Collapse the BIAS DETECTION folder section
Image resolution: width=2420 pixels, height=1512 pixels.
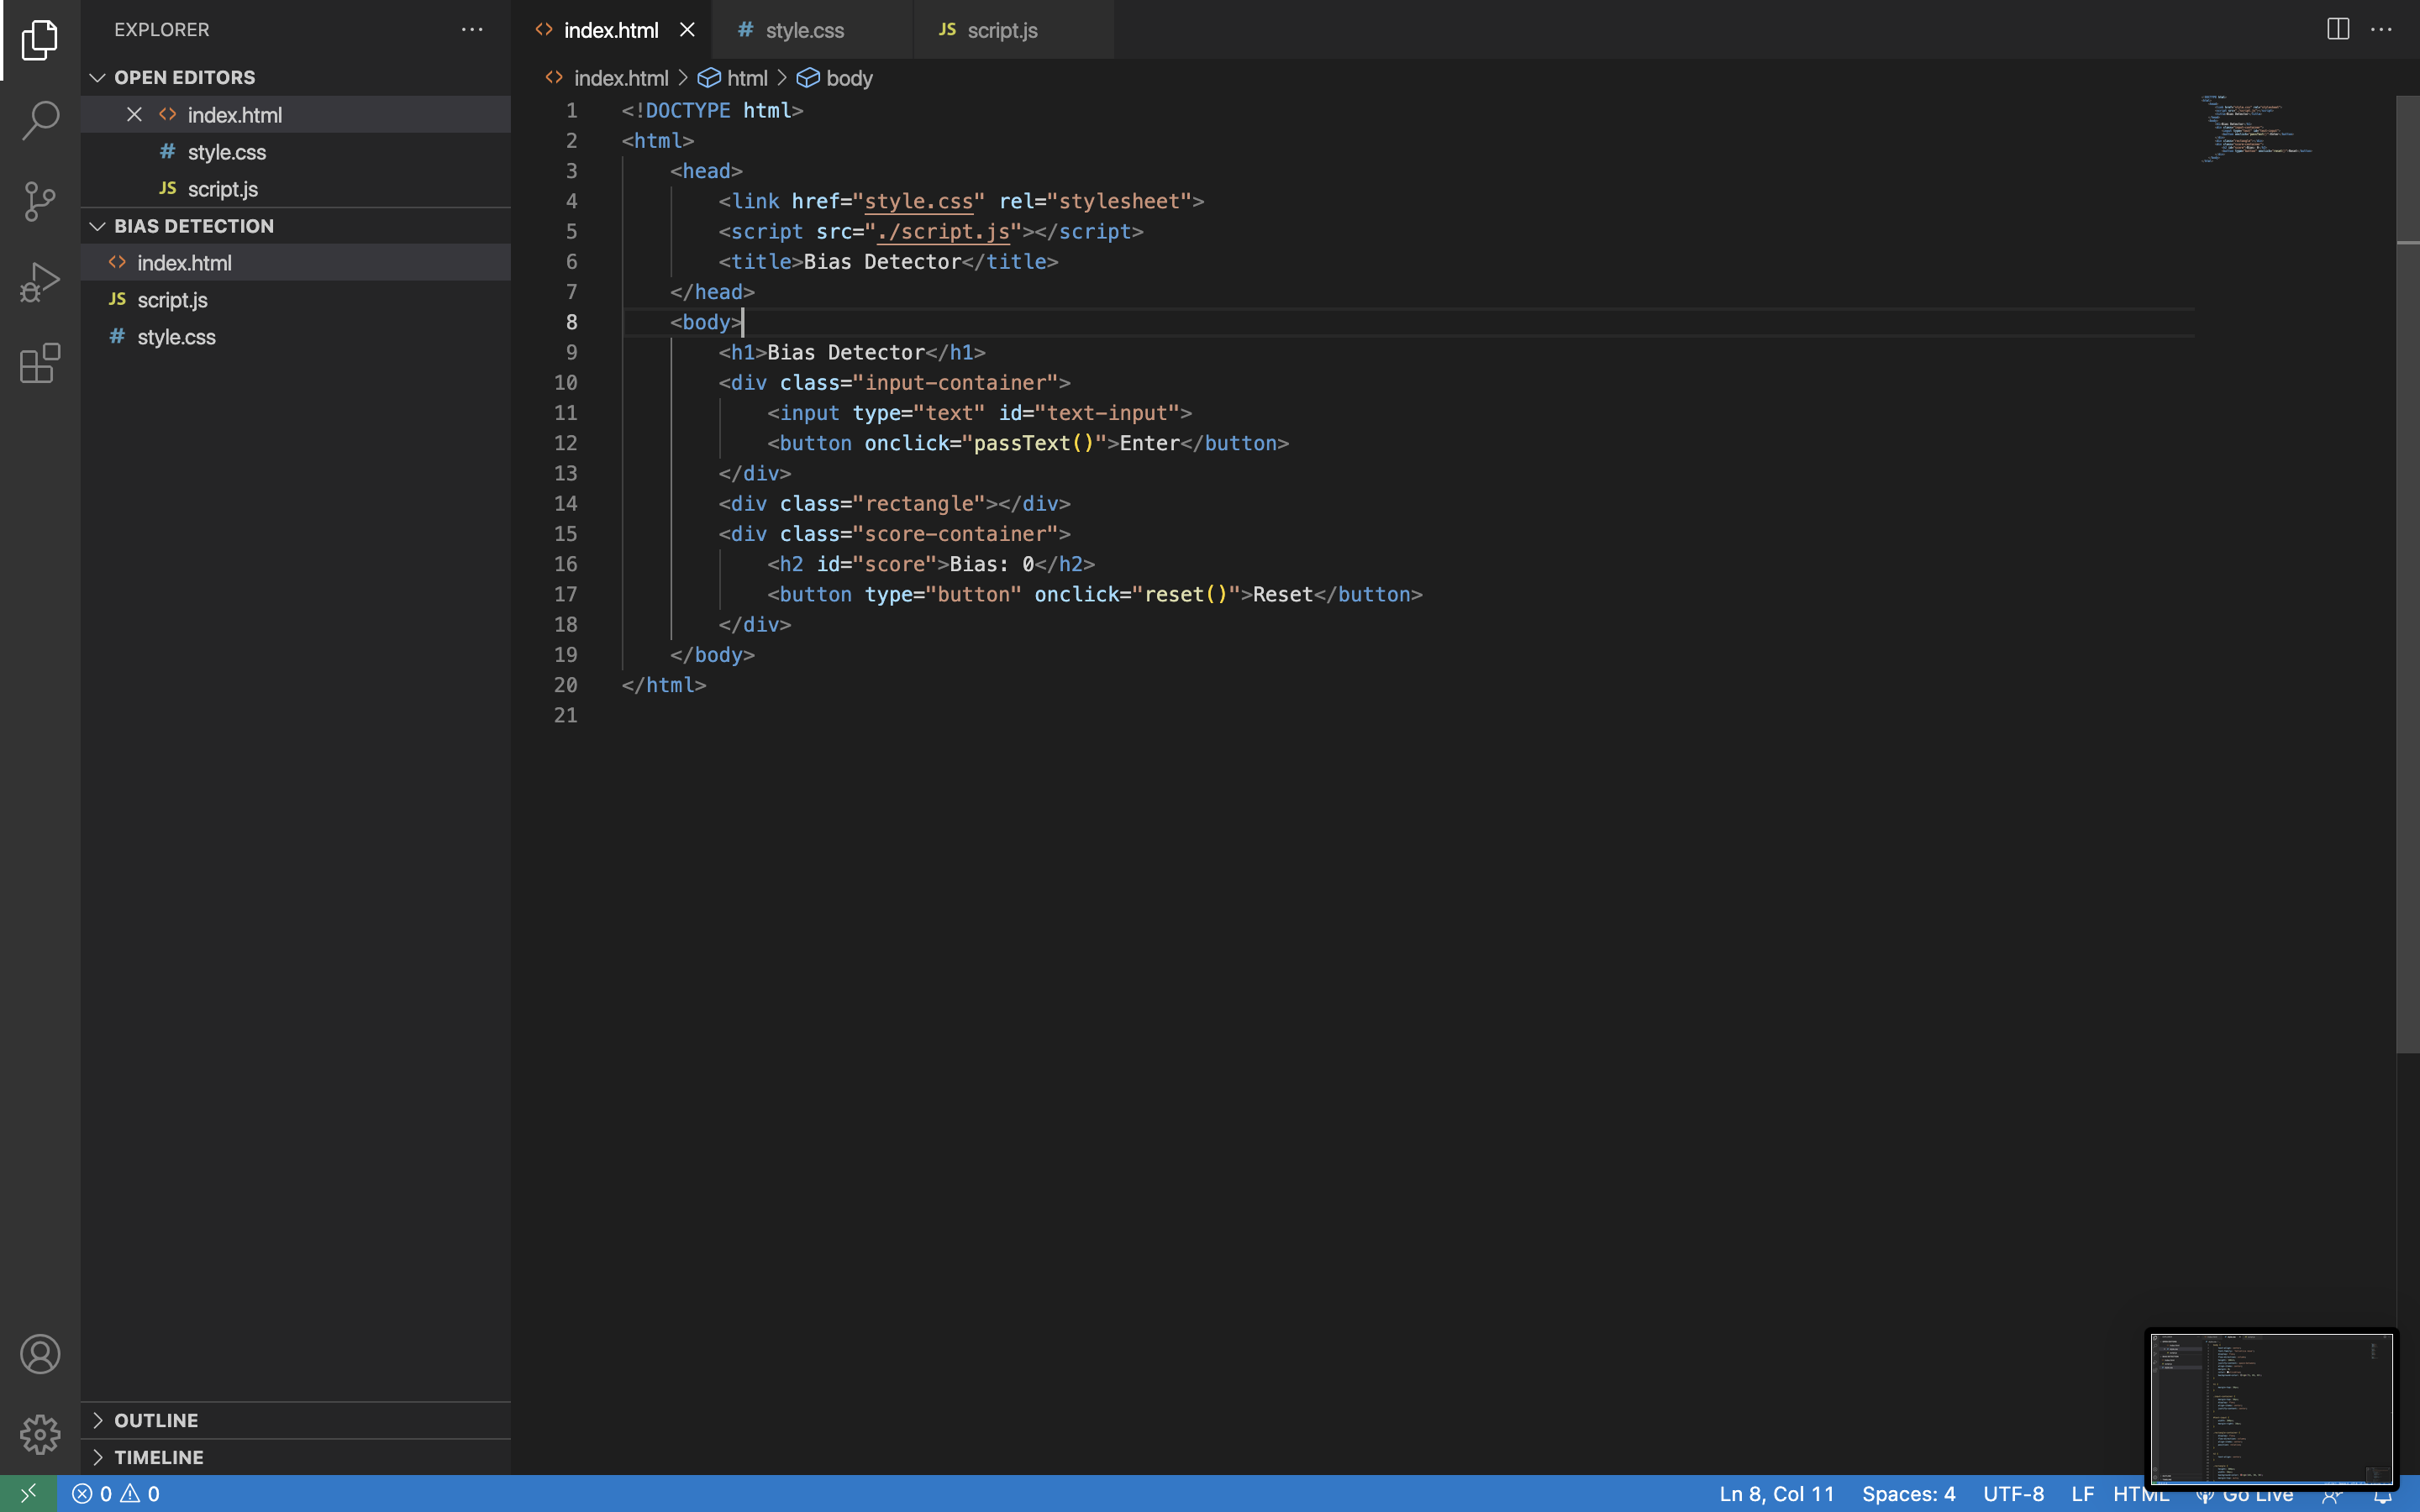point(193,226)
